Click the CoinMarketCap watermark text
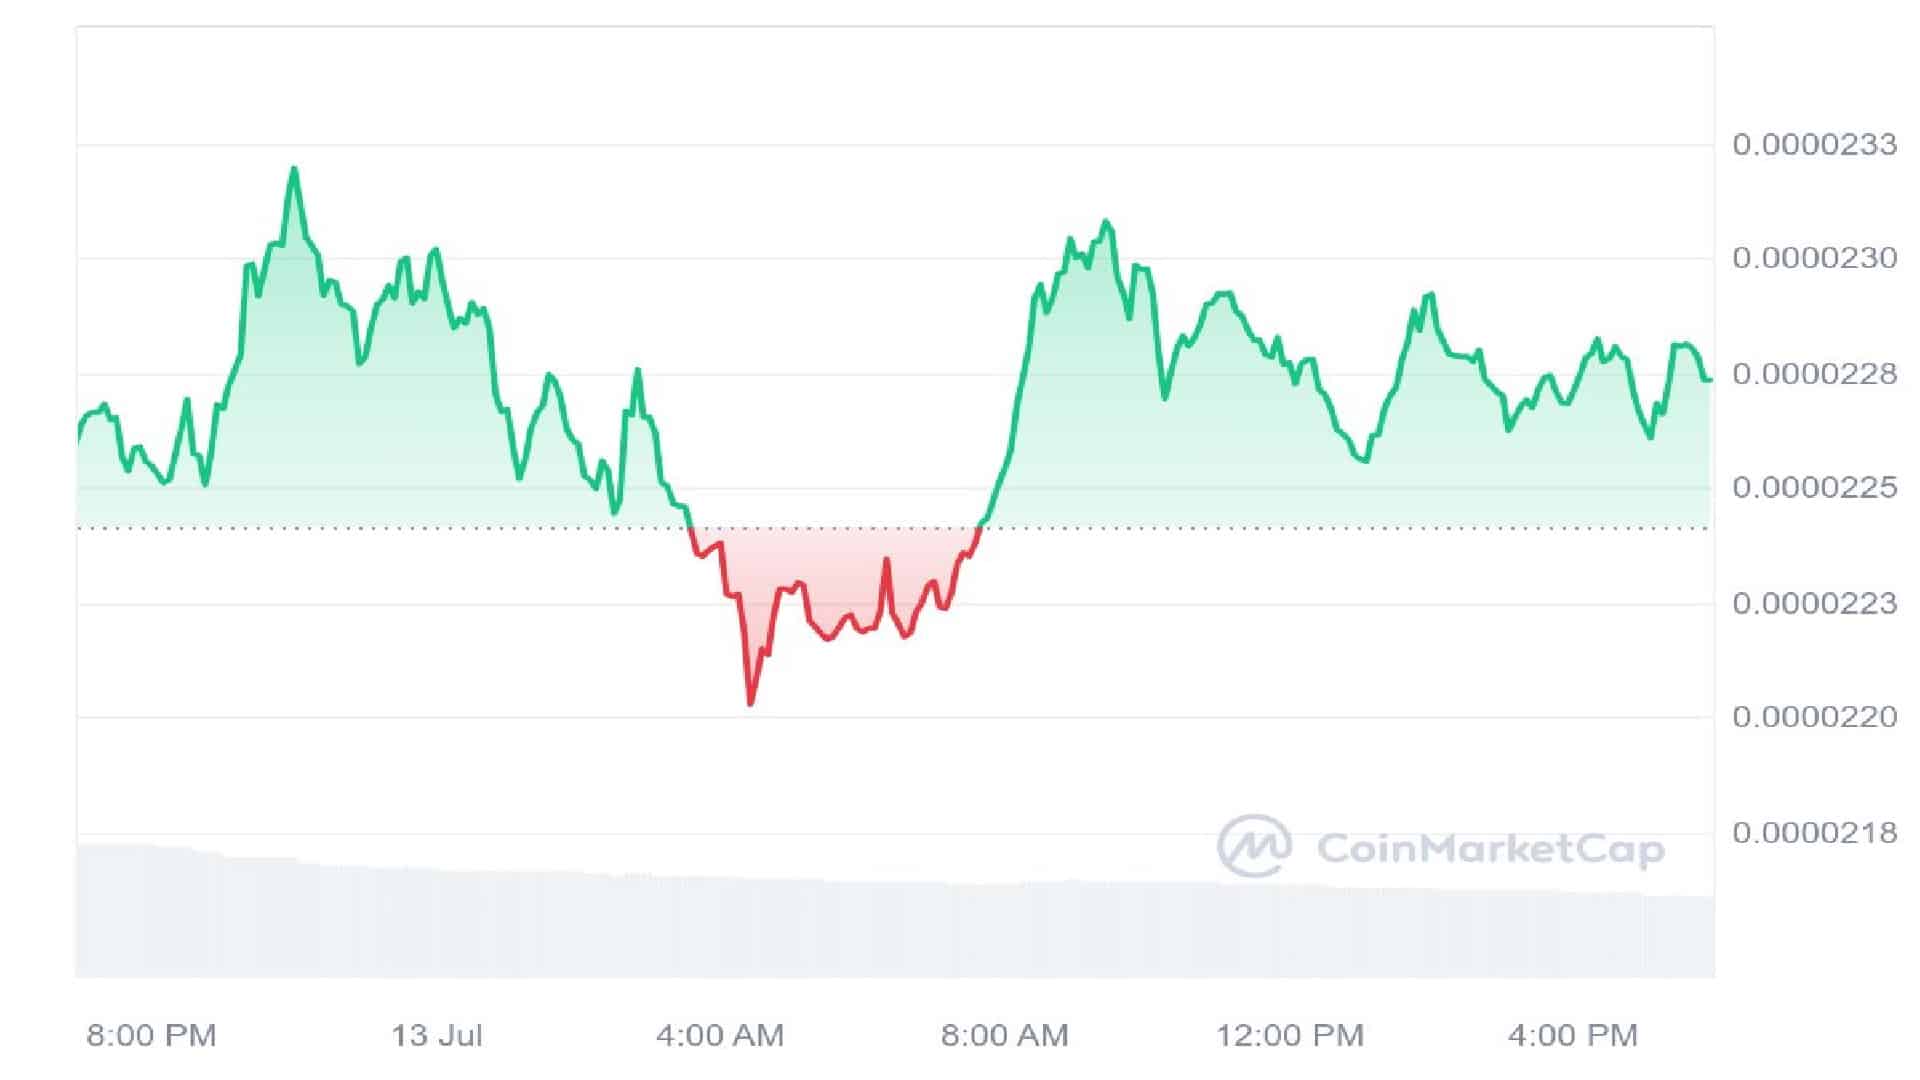Image resolution: width=1920 pixels, height=1080 pixels. click(x=1490, y=850)
